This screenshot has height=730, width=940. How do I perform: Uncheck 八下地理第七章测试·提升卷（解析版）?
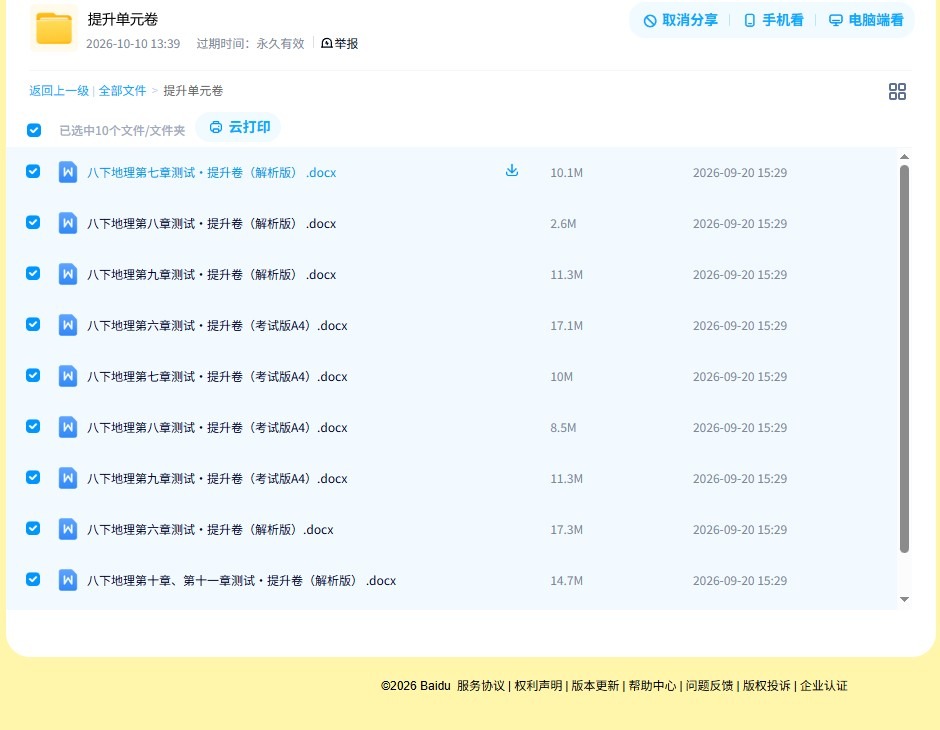tap(33, 171)
